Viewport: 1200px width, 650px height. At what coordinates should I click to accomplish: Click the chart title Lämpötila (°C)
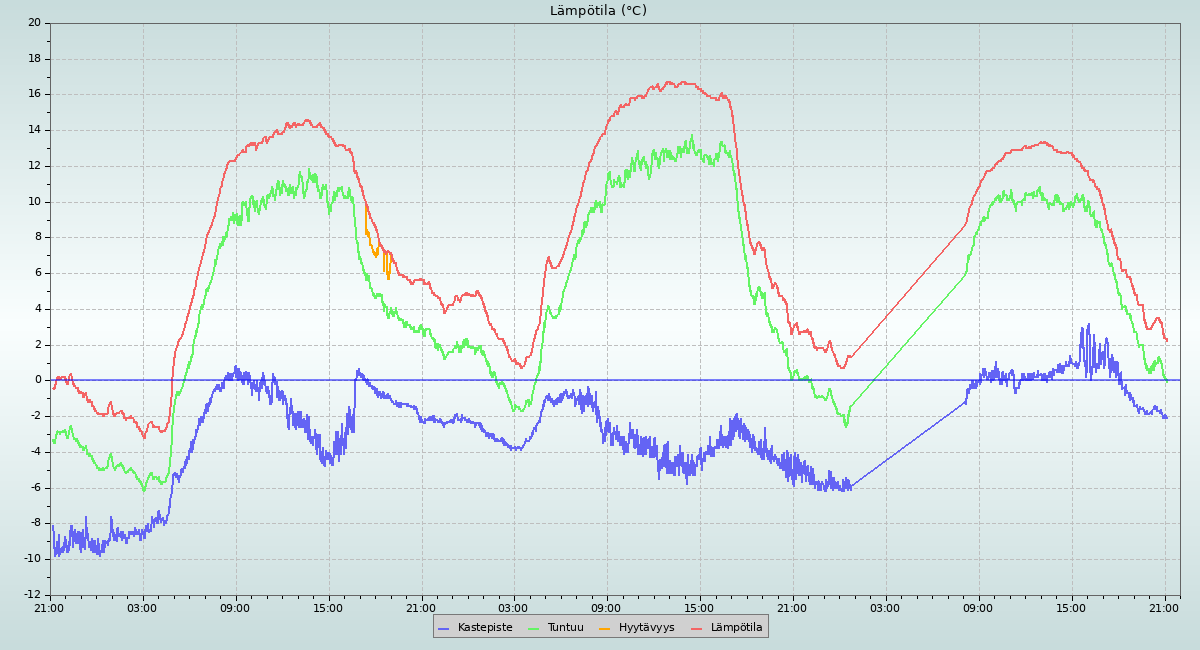598,11
